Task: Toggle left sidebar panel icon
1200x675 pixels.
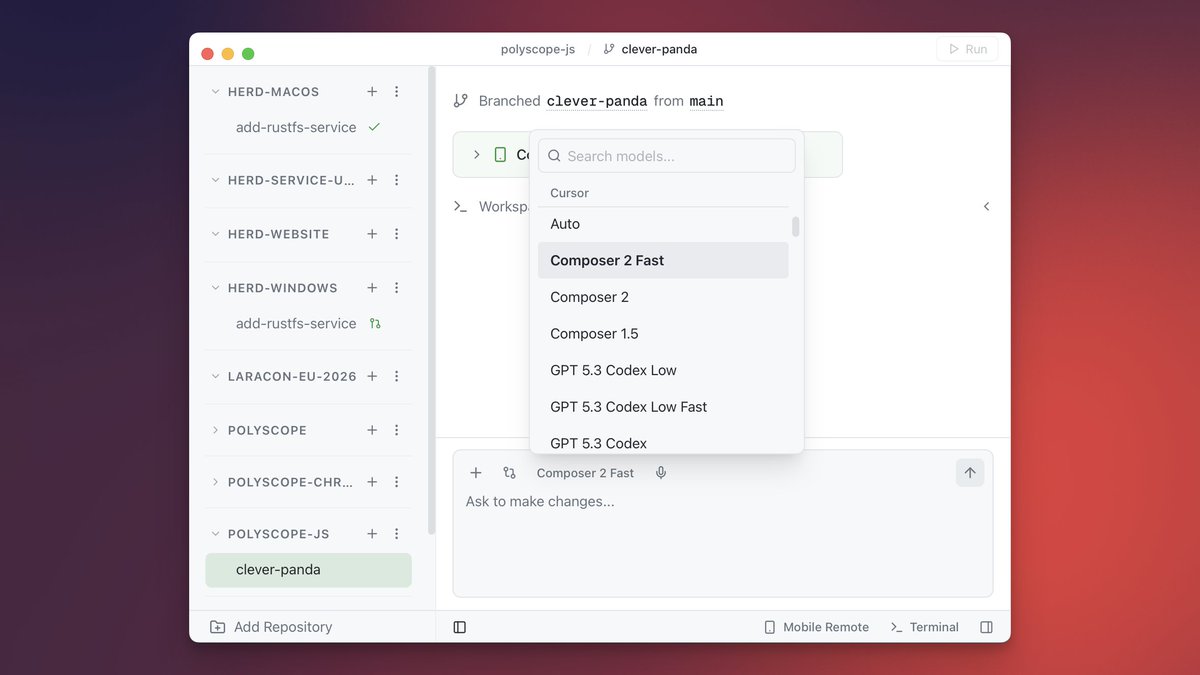Action: pyautogui.click(x=460, y=627)
